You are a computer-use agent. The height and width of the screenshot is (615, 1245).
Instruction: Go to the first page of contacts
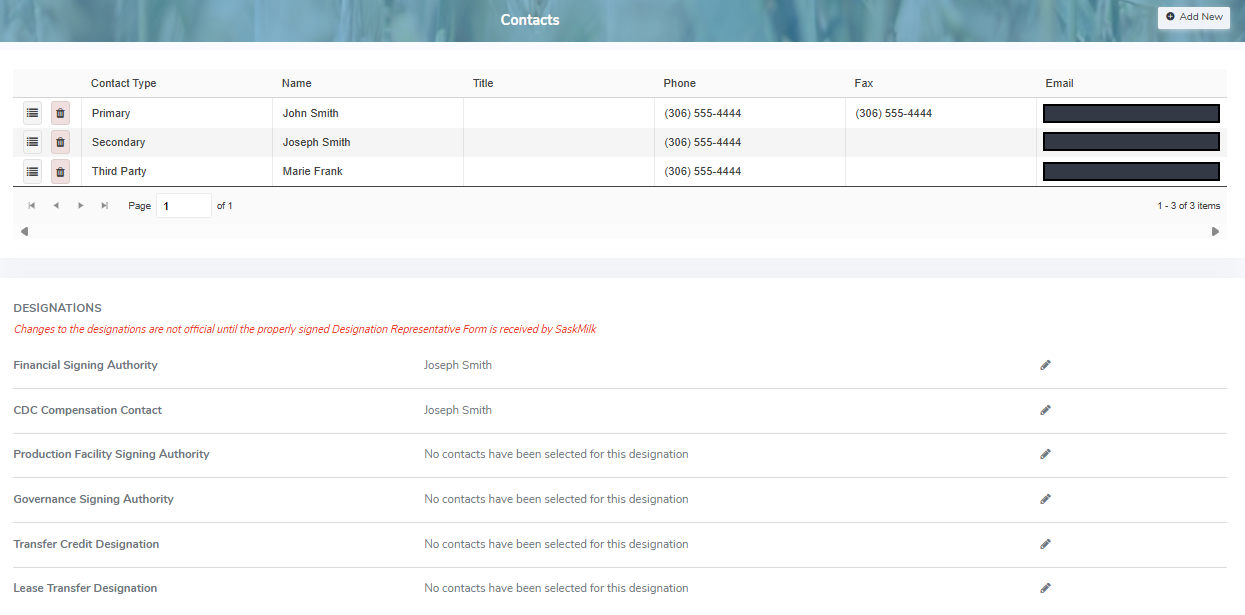pyautogui.click(x=31, y=204)
